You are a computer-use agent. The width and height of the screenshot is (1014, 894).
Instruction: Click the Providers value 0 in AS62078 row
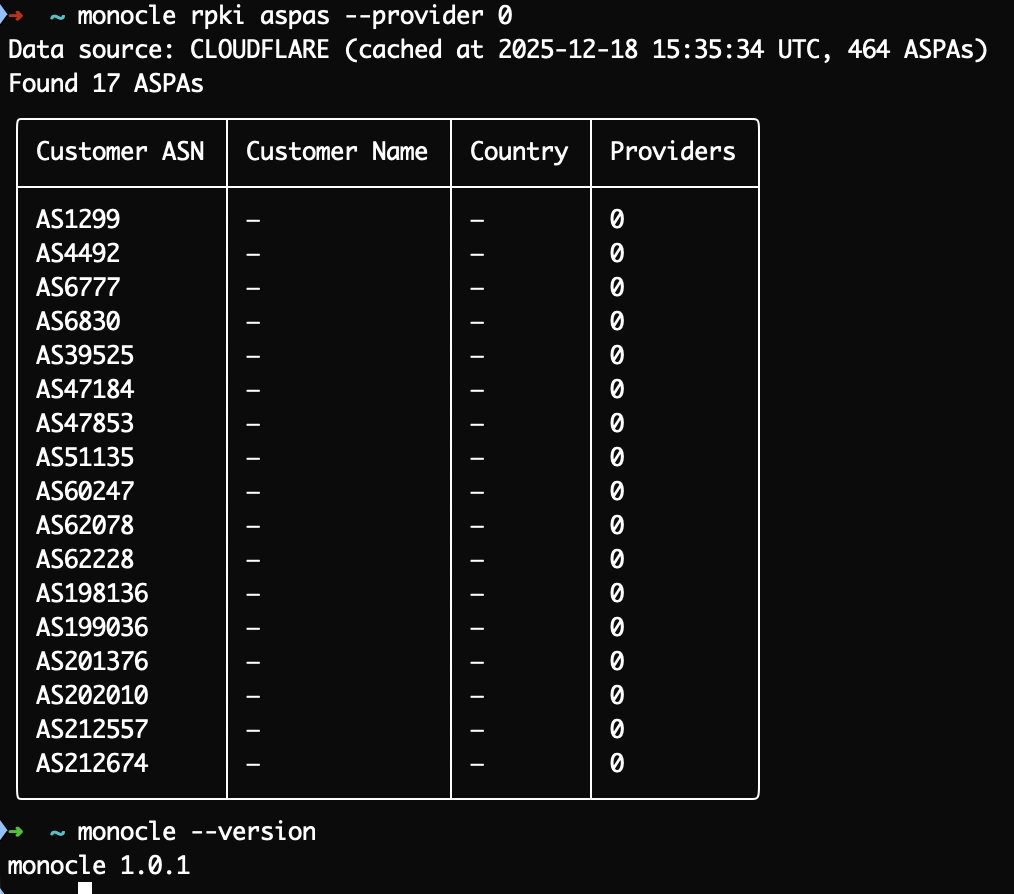pyautogui.click(x=617, y=525)
